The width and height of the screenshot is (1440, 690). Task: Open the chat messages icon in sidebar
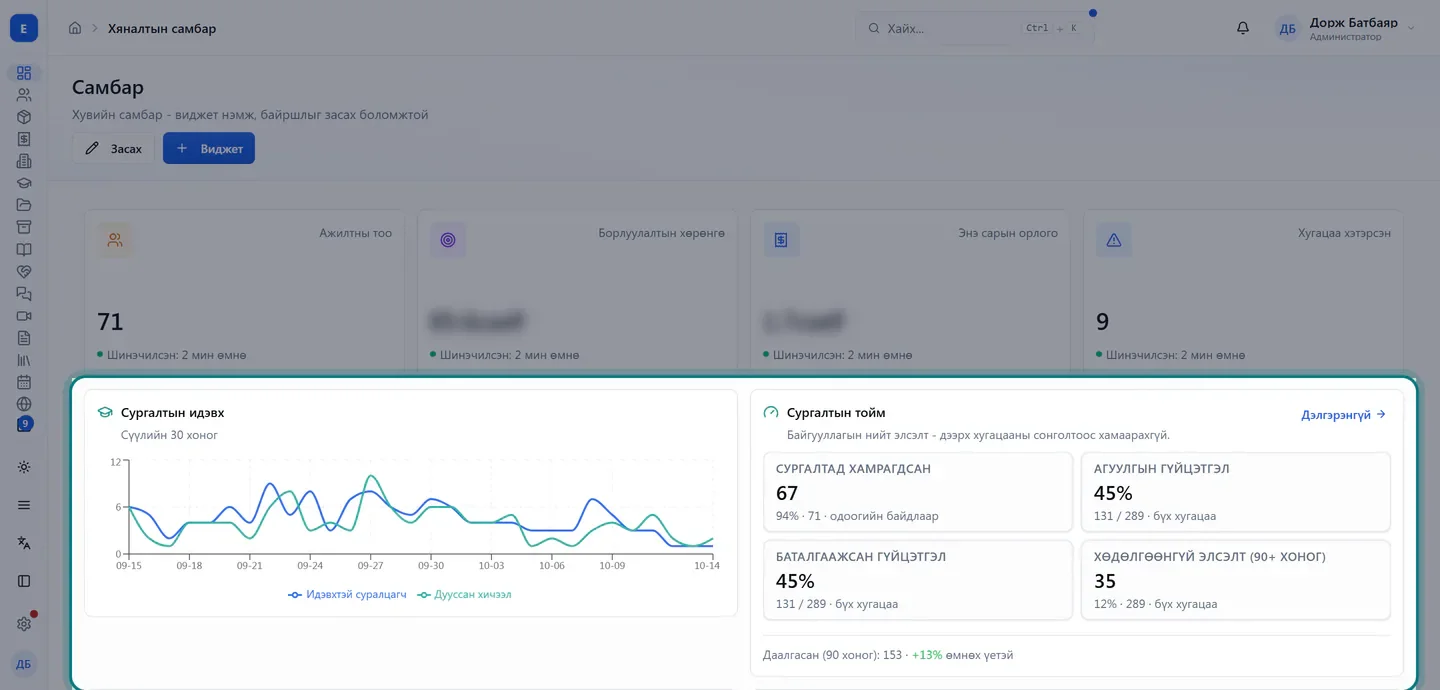point(24,294)
